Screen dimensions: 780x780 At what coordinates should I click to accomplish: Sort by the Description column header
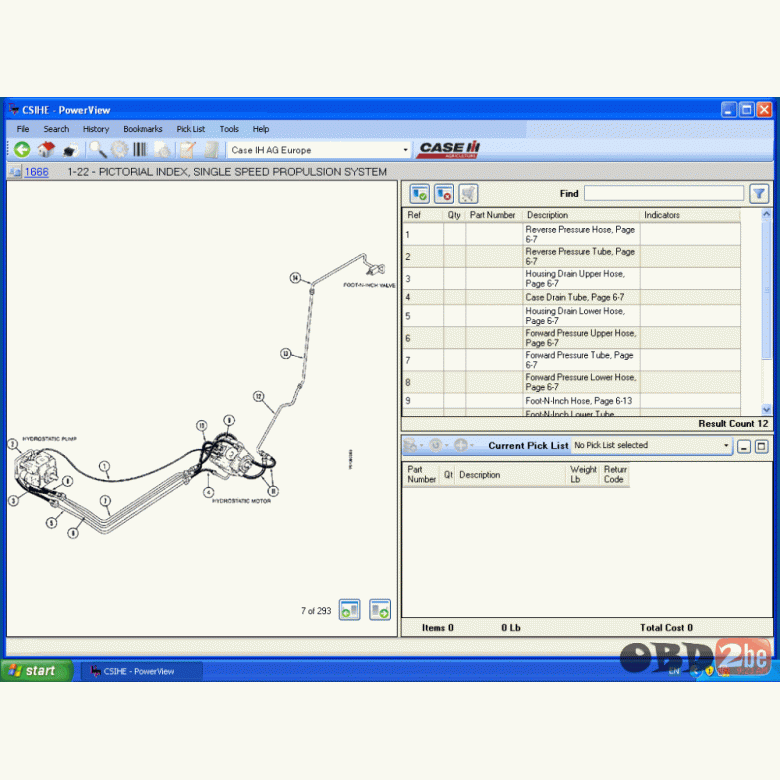tap(581, 215)
